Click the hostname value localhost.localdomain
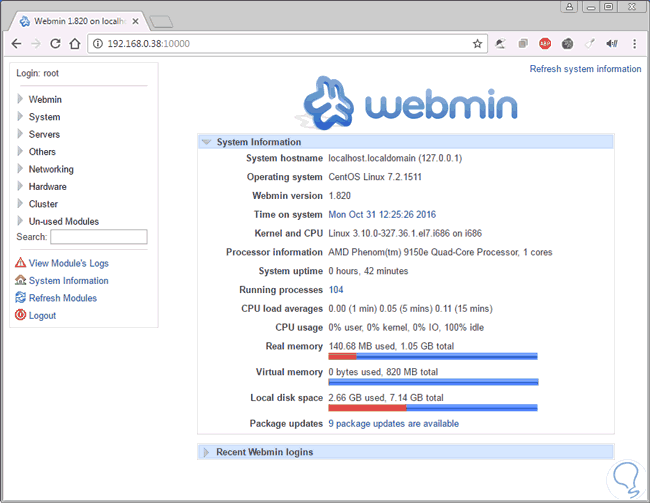The height and width of the screenshot is (503, 650). [x=395, y=158]
